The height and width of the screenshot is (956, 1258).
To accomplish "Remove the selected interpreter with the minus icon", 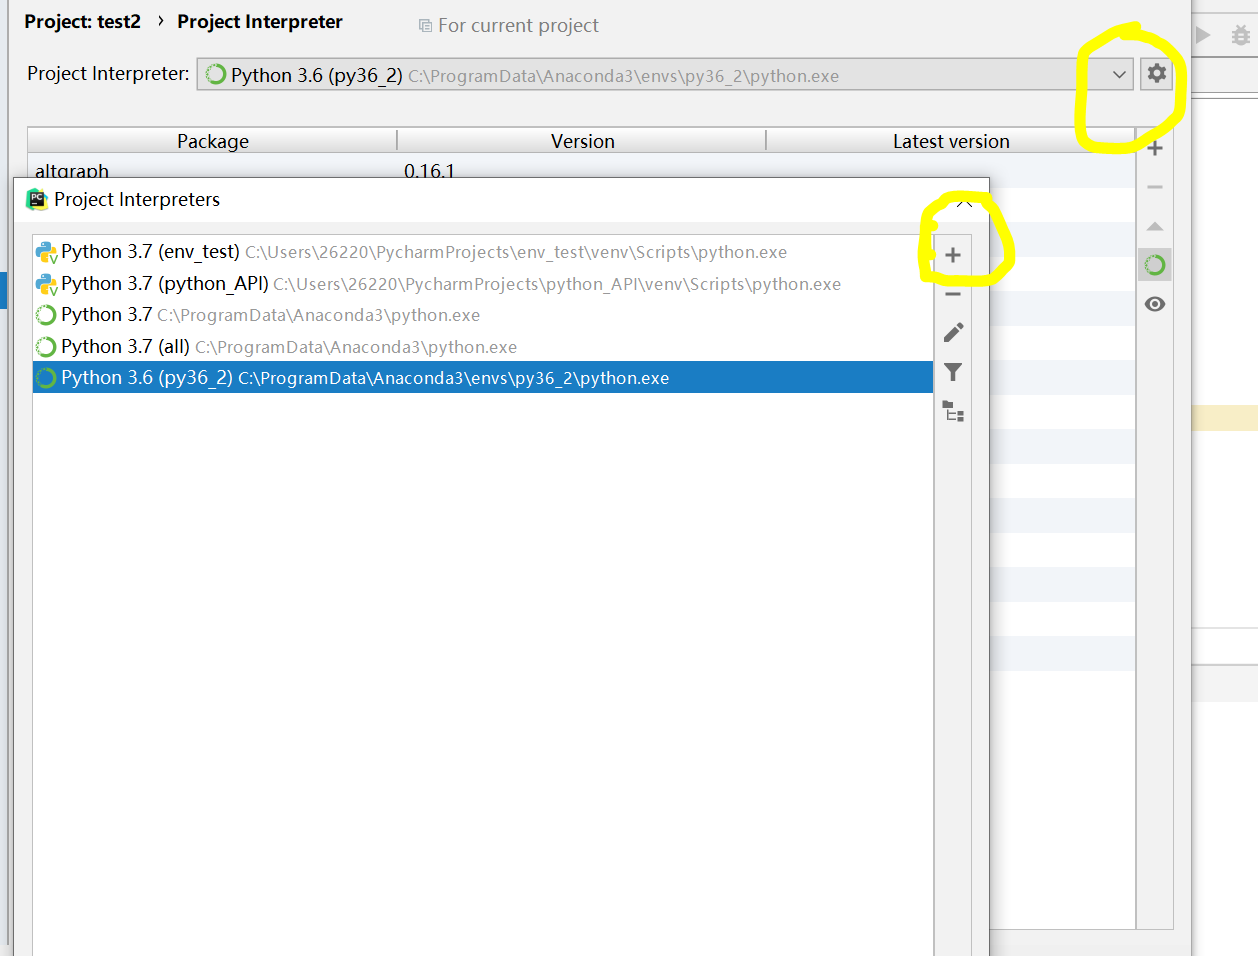I will (953, 294).
